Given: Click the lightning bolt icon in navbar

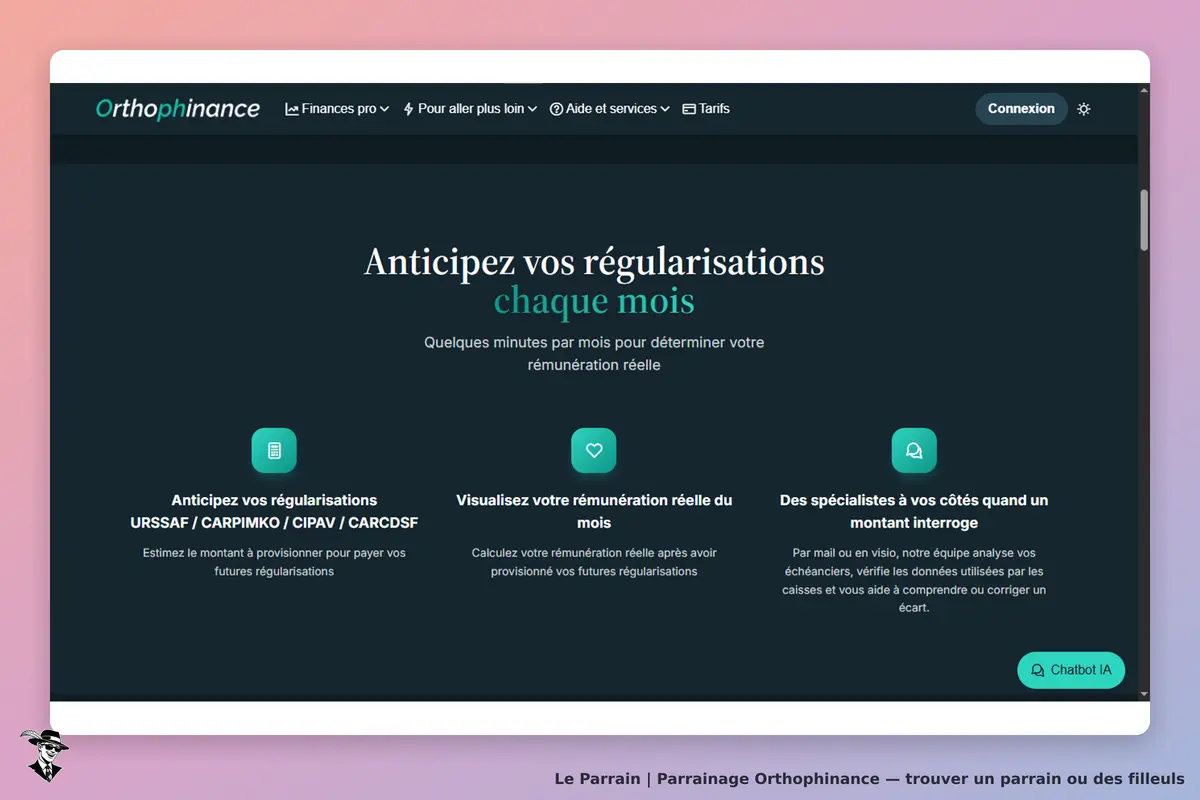Looking at the screenshot, I should [408, 109].
